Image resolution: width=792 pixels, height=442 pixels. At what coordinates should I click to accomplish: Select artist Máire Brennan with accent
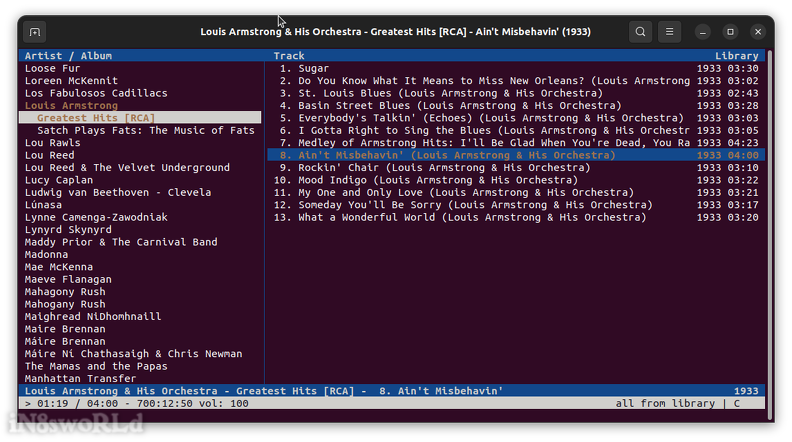click(65, 341)
